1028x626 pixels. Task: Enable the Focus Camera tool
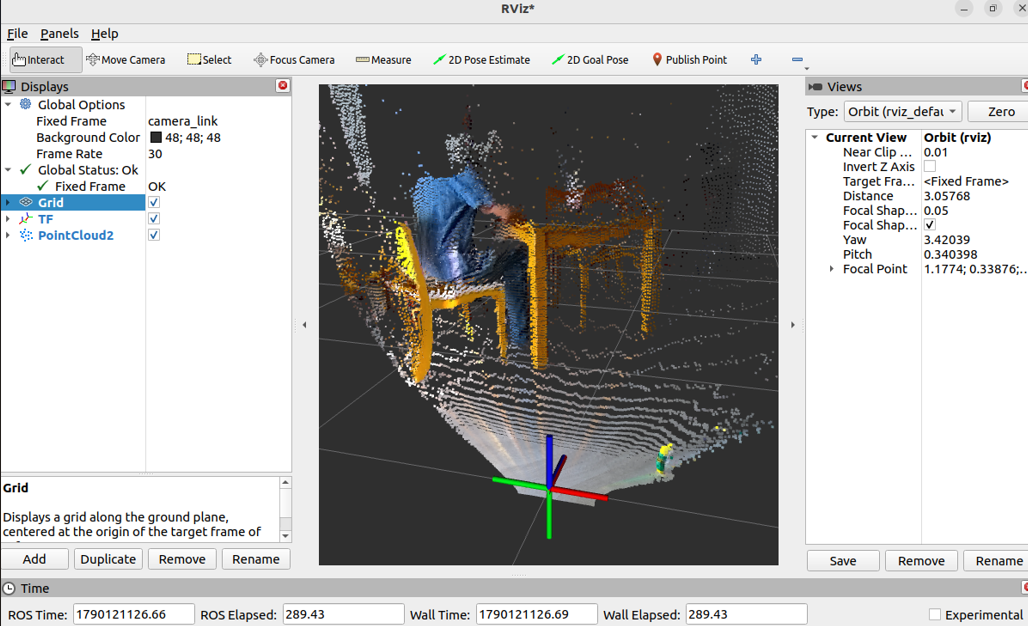(x=294, y=60)
